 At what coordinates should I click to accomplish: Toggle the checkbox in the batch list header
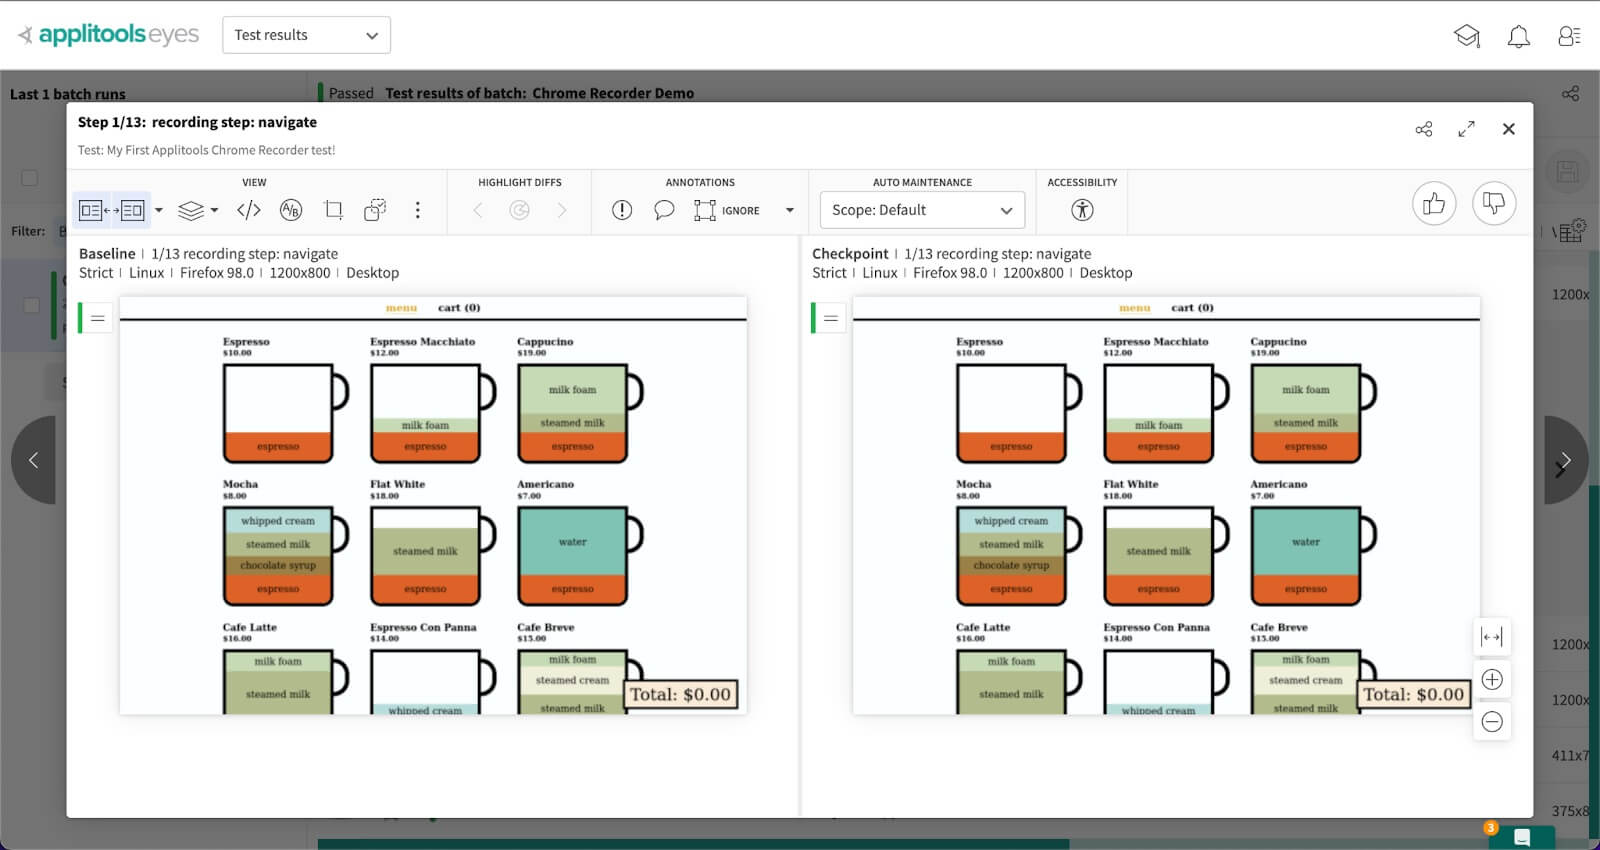30,178
